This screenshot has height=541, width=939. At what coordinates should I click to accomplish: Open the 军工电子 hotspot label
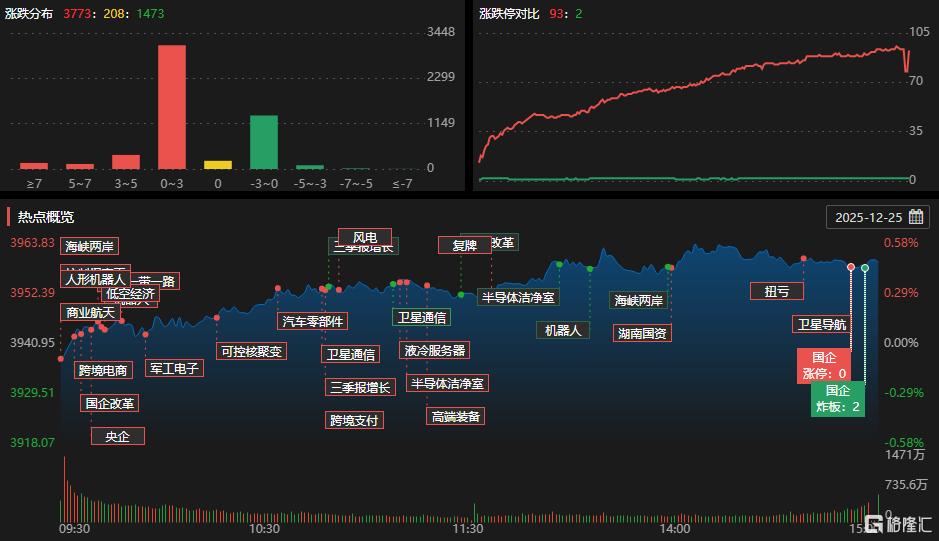pos(175,368)
